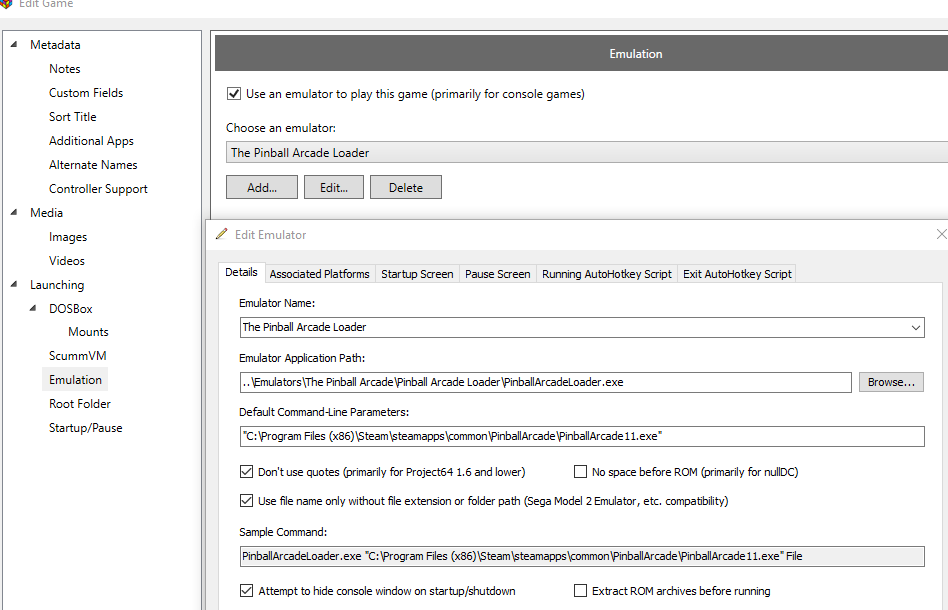Switch to Running AutoHotkey Script tab
The width and height of the screenshot is (948, 610).
pyautogui.click(x=606, y=274)
